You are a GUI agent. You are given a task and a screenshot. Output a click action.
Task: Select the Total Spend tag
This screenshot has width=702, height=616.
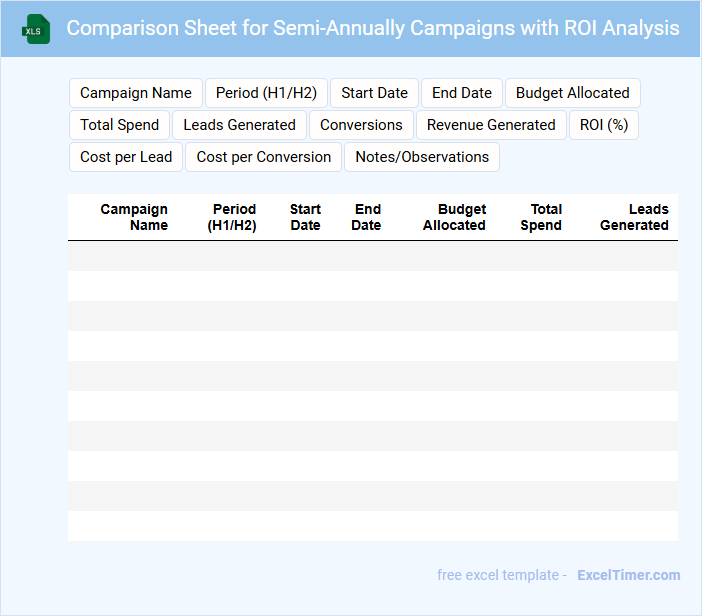[120, 125]
